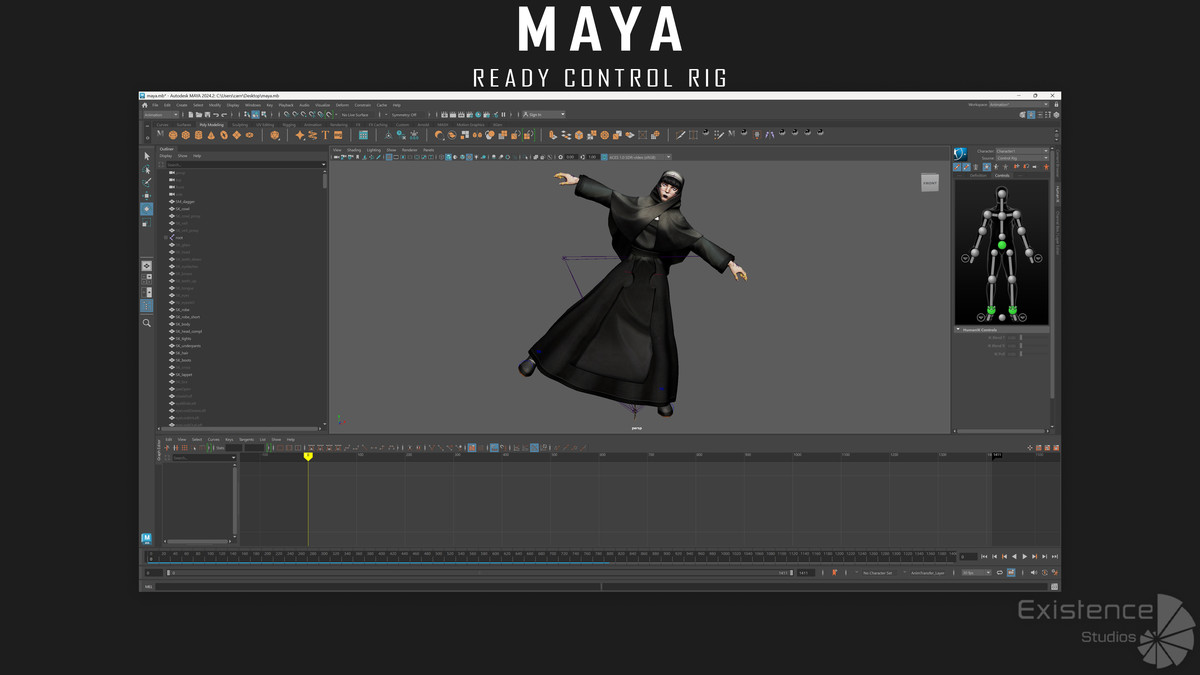Image resolution: width=1200 pixels, height=675 pixels.
Task: Select the green hips effector on rig
Action: (x=1001, y=245)
